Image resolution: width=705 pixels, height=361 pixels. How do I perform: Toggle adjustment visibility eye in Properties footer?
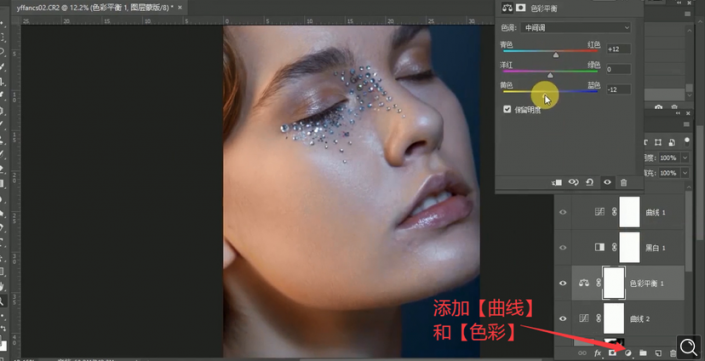[607, 183]
